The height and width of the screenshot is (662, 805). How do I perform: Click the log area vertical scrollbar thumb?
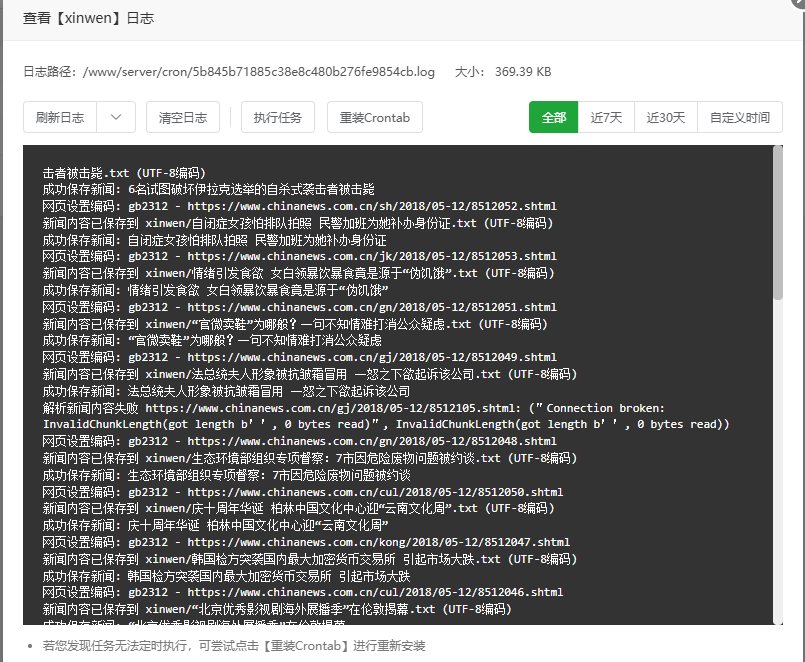(x=778, y=221)
